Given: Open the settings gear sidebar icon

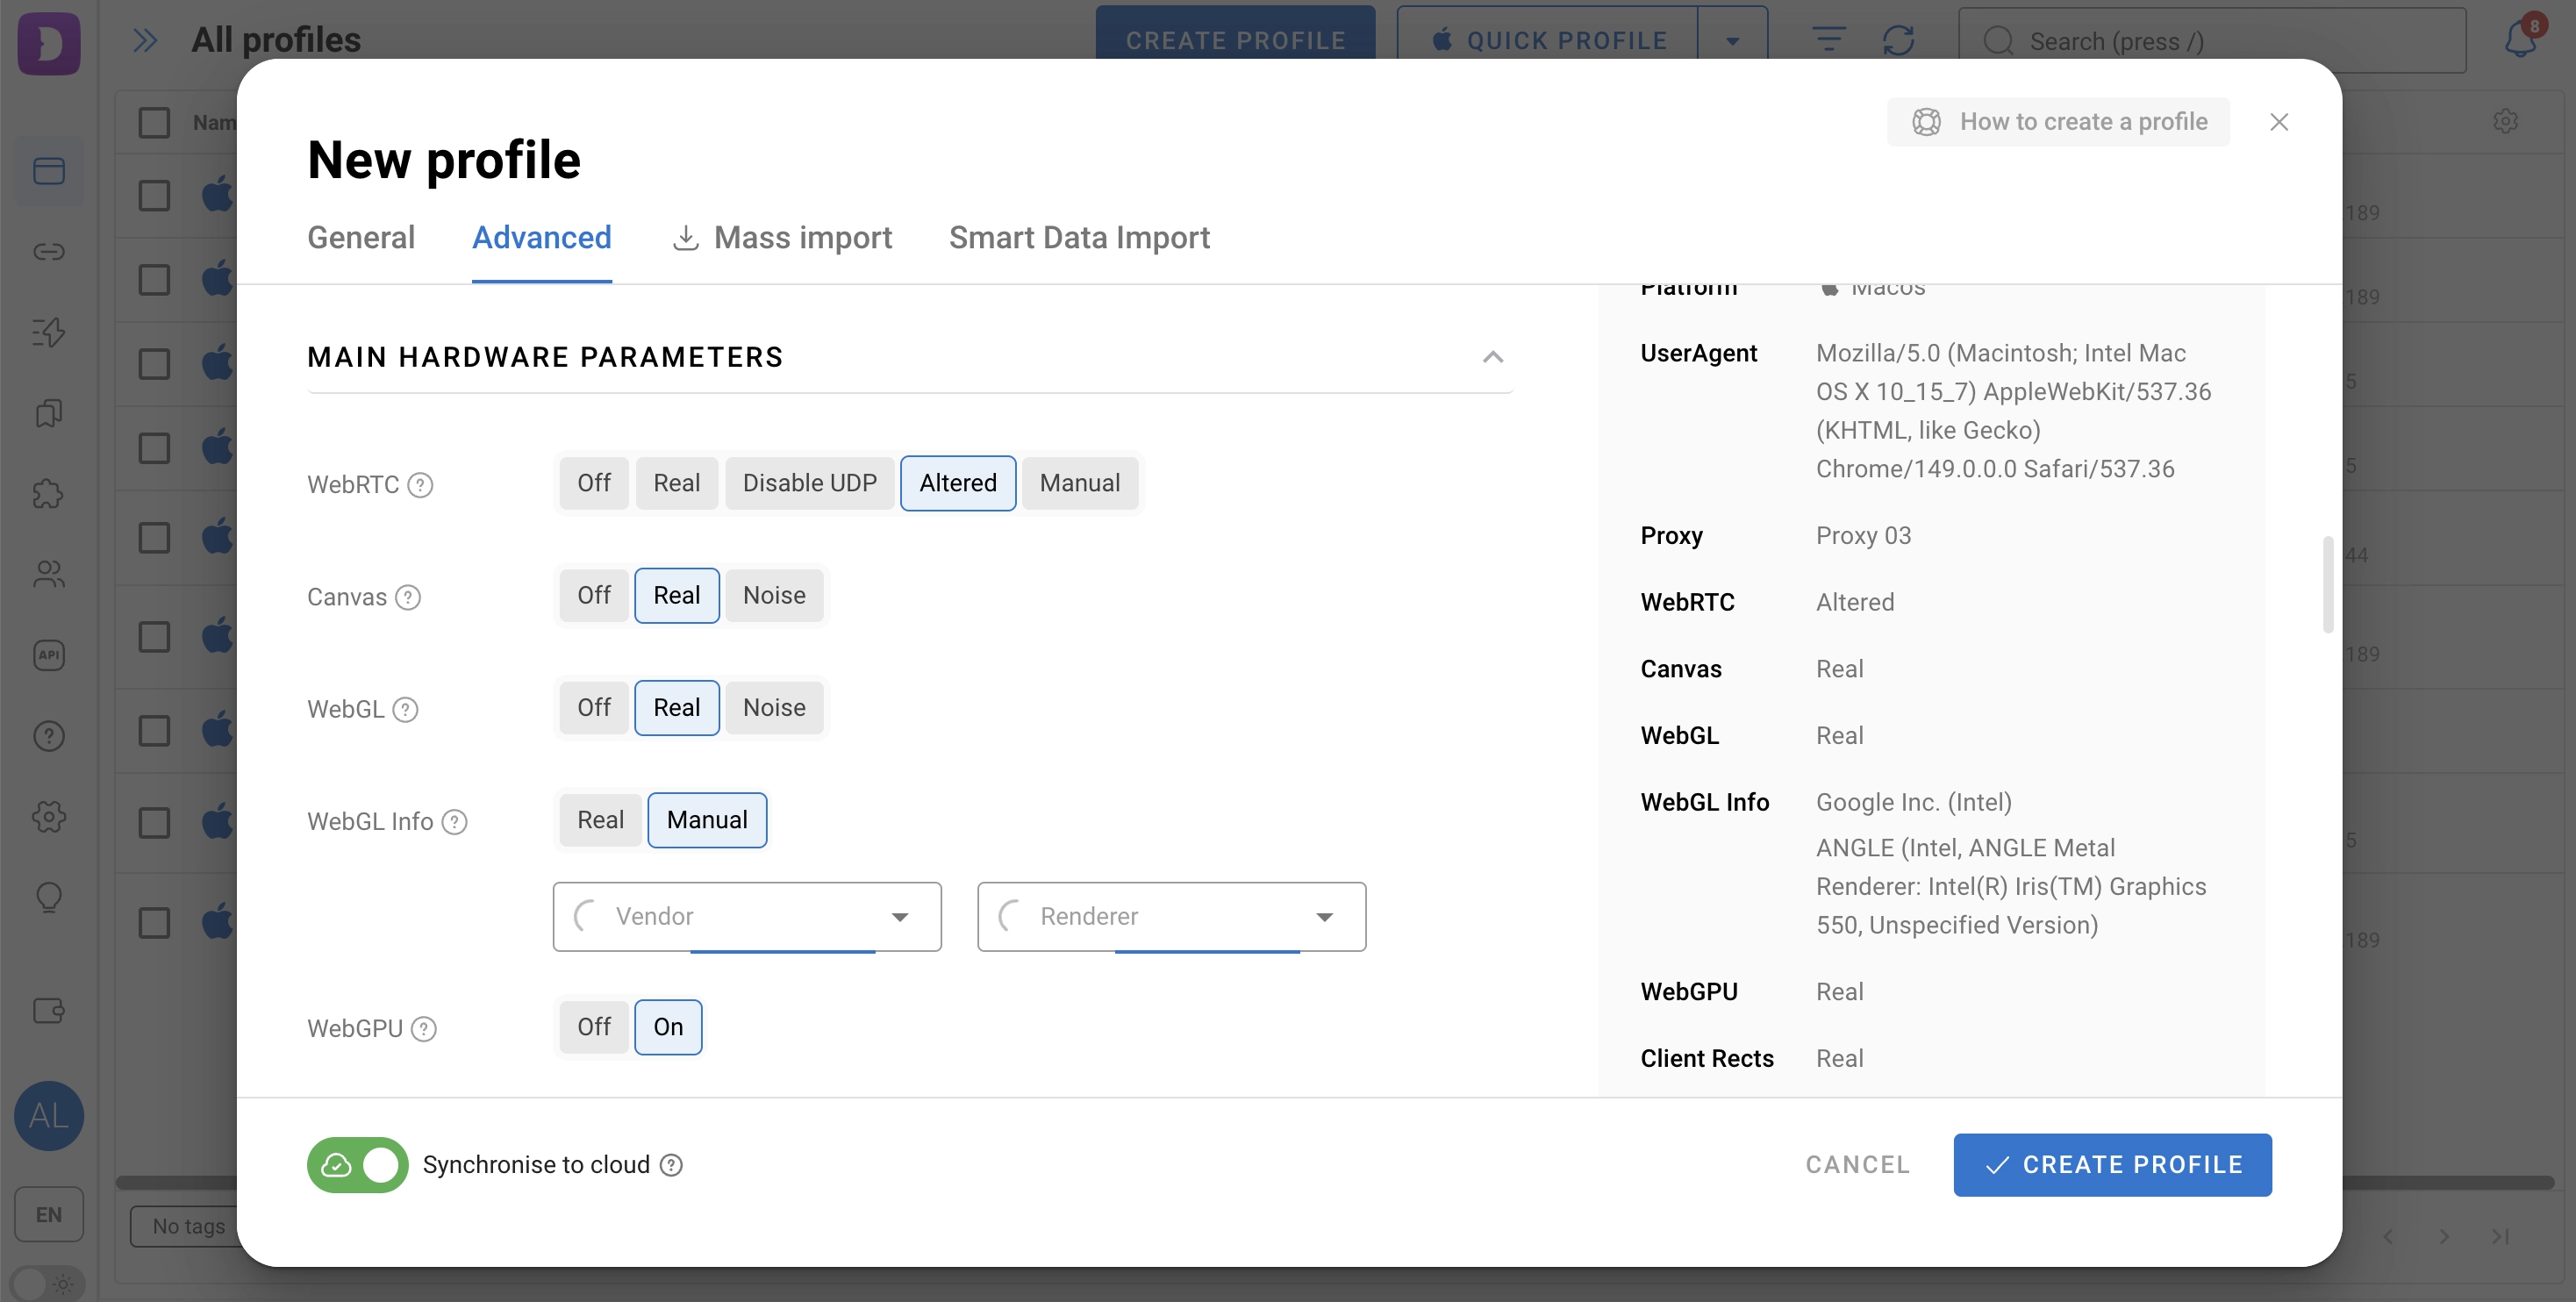Looking at the screenshot, I should (x=48, y=816).
